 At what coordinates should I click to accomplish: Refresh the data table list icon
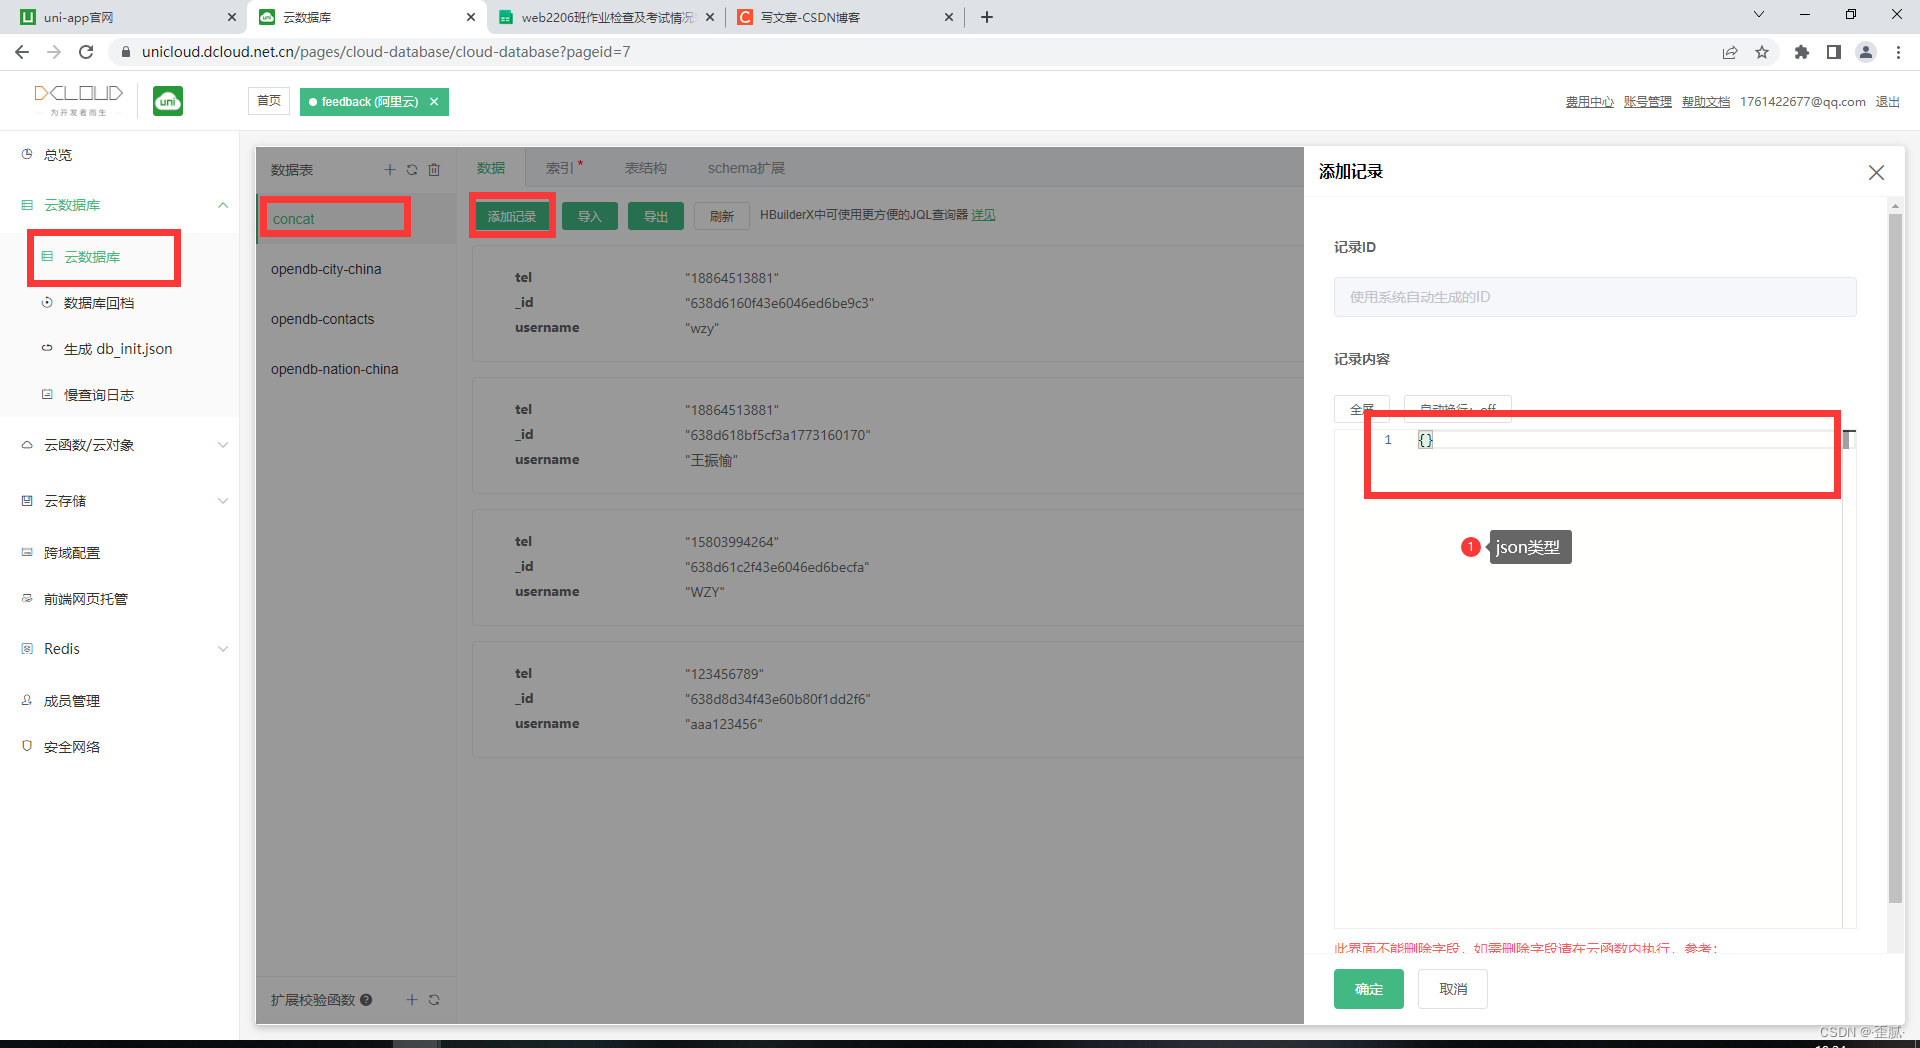412,170
